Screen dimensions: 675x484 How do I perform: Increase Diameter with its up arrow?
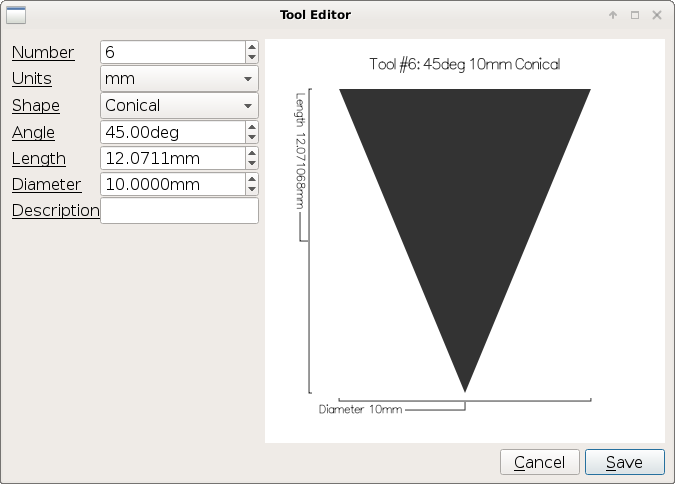[x=252, y=179]
